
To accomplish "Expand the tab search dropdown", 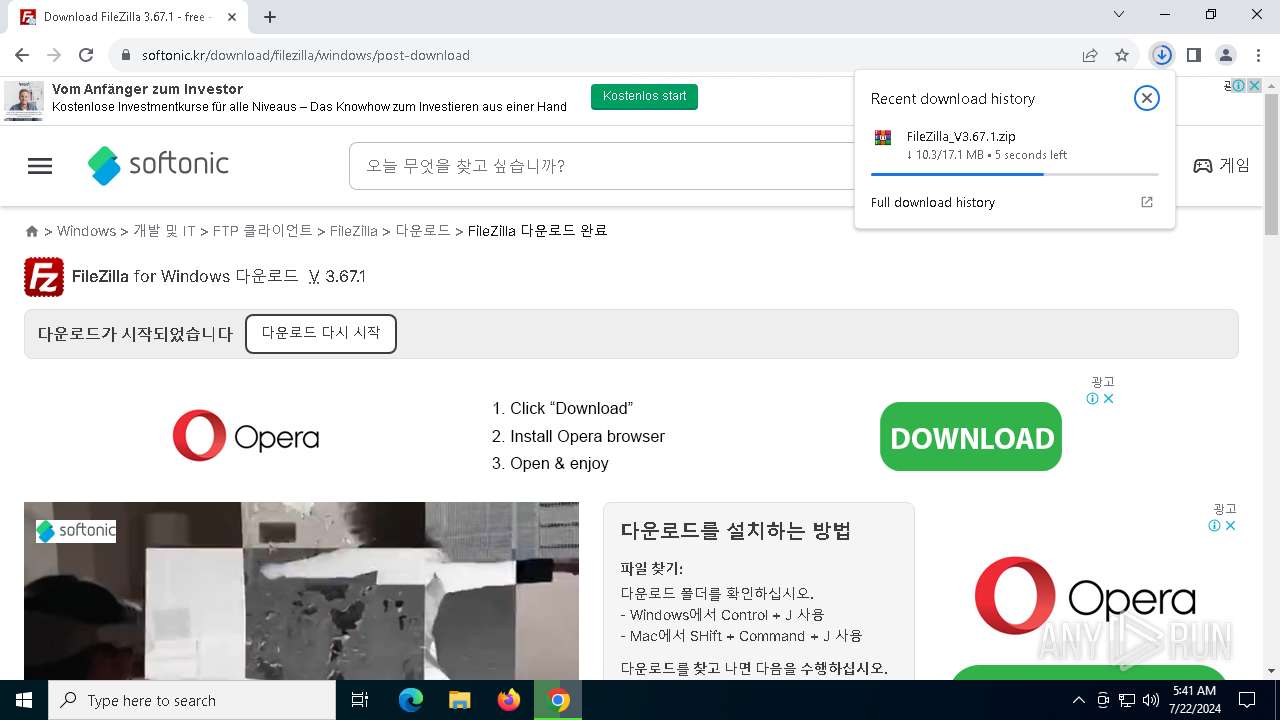I will 1119,14.
